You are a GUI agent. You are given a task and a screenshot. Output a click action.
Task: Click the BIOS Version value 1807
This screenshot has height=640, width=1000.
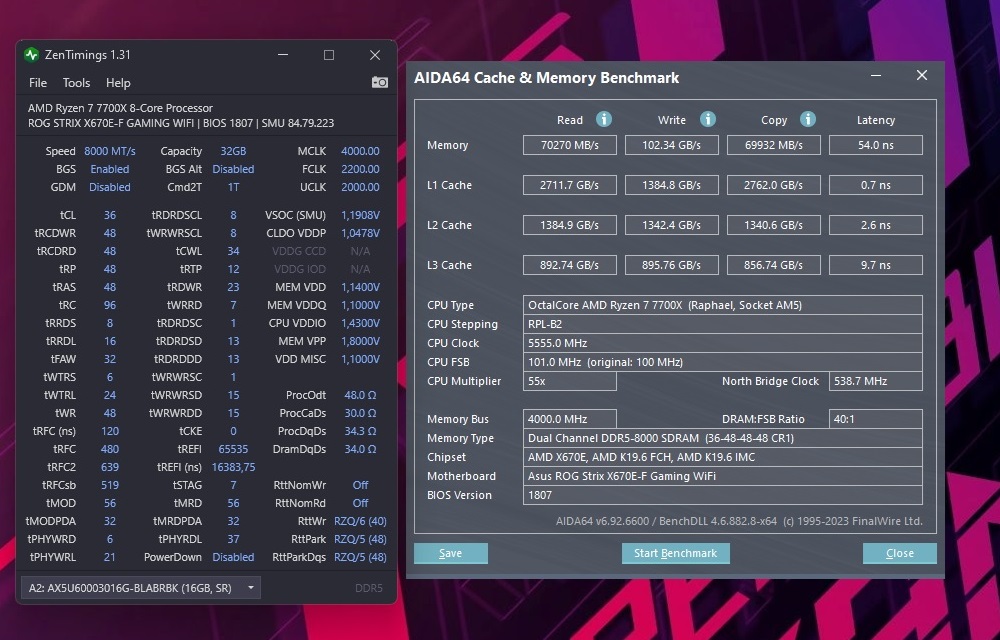pyautogui.click(x=723, y=495)
